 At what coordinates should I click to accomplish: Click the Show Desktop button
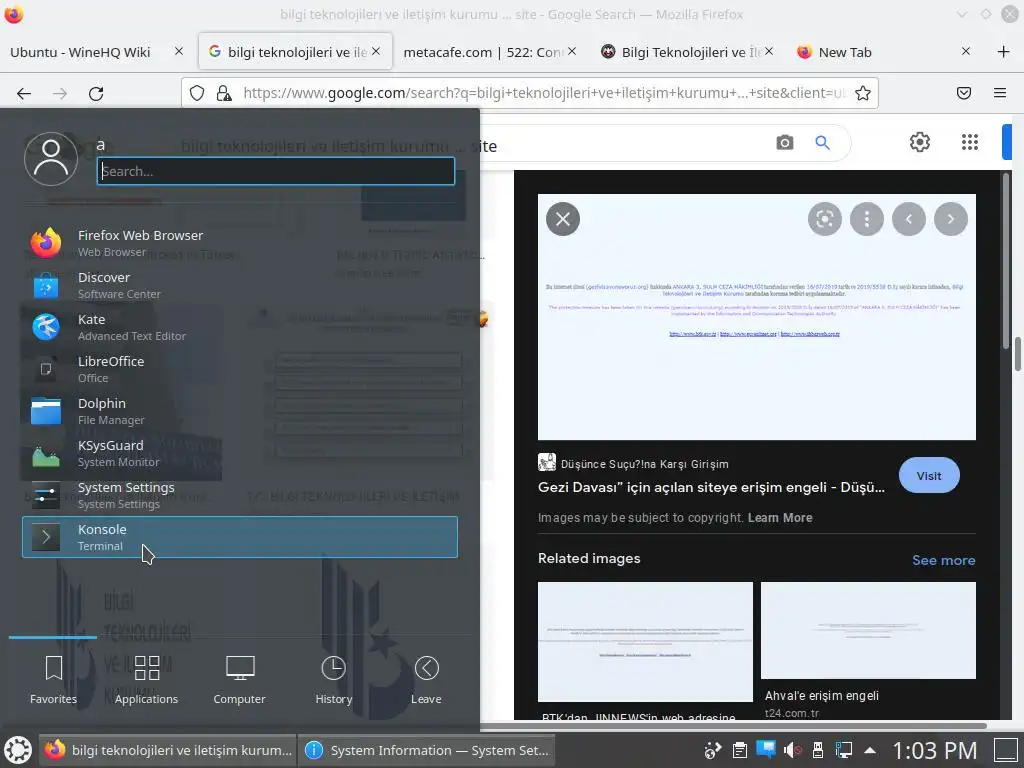click(1006, 750)
